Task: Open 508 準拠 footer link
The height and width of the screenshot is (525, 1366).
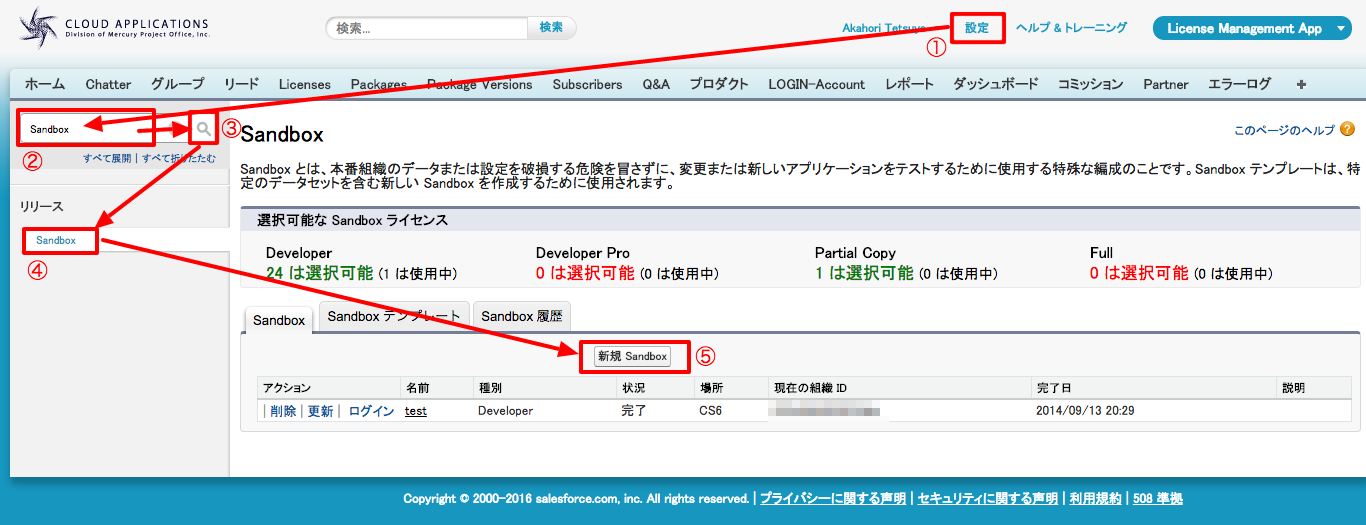Action: [x=1158, y=498]
